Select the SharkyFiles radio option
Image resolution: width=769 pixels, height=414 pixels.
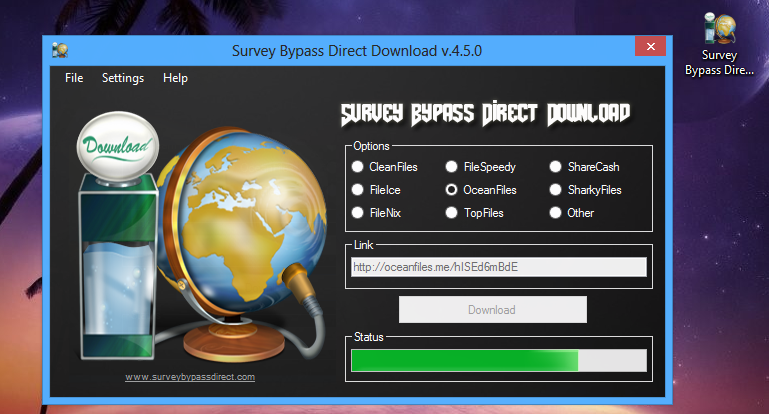555,189
